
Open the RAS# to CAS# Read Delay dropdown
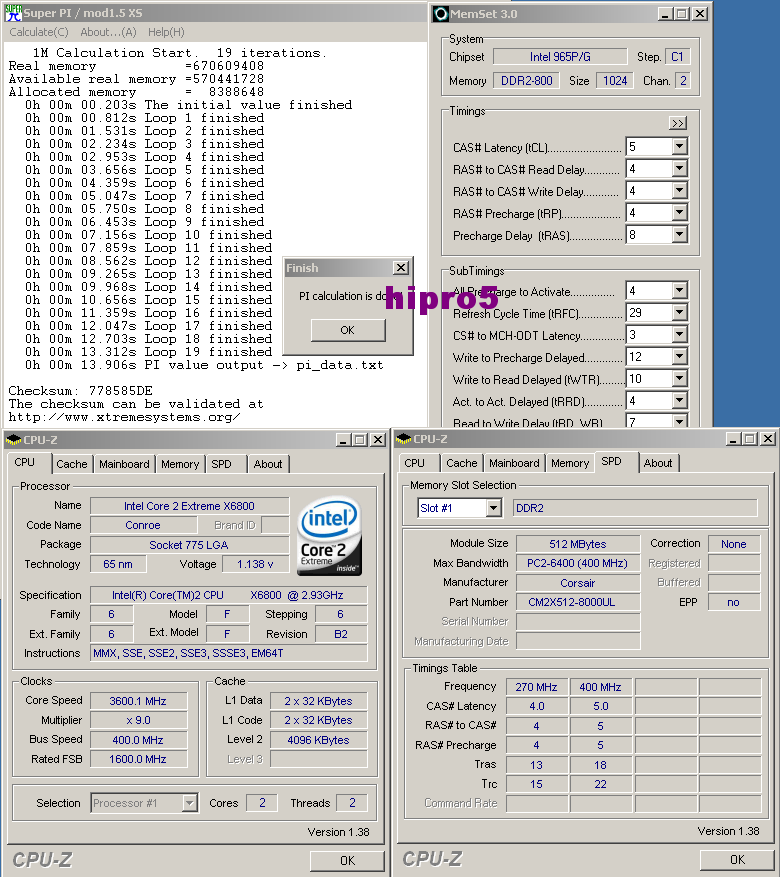click(x=679, y=168)
